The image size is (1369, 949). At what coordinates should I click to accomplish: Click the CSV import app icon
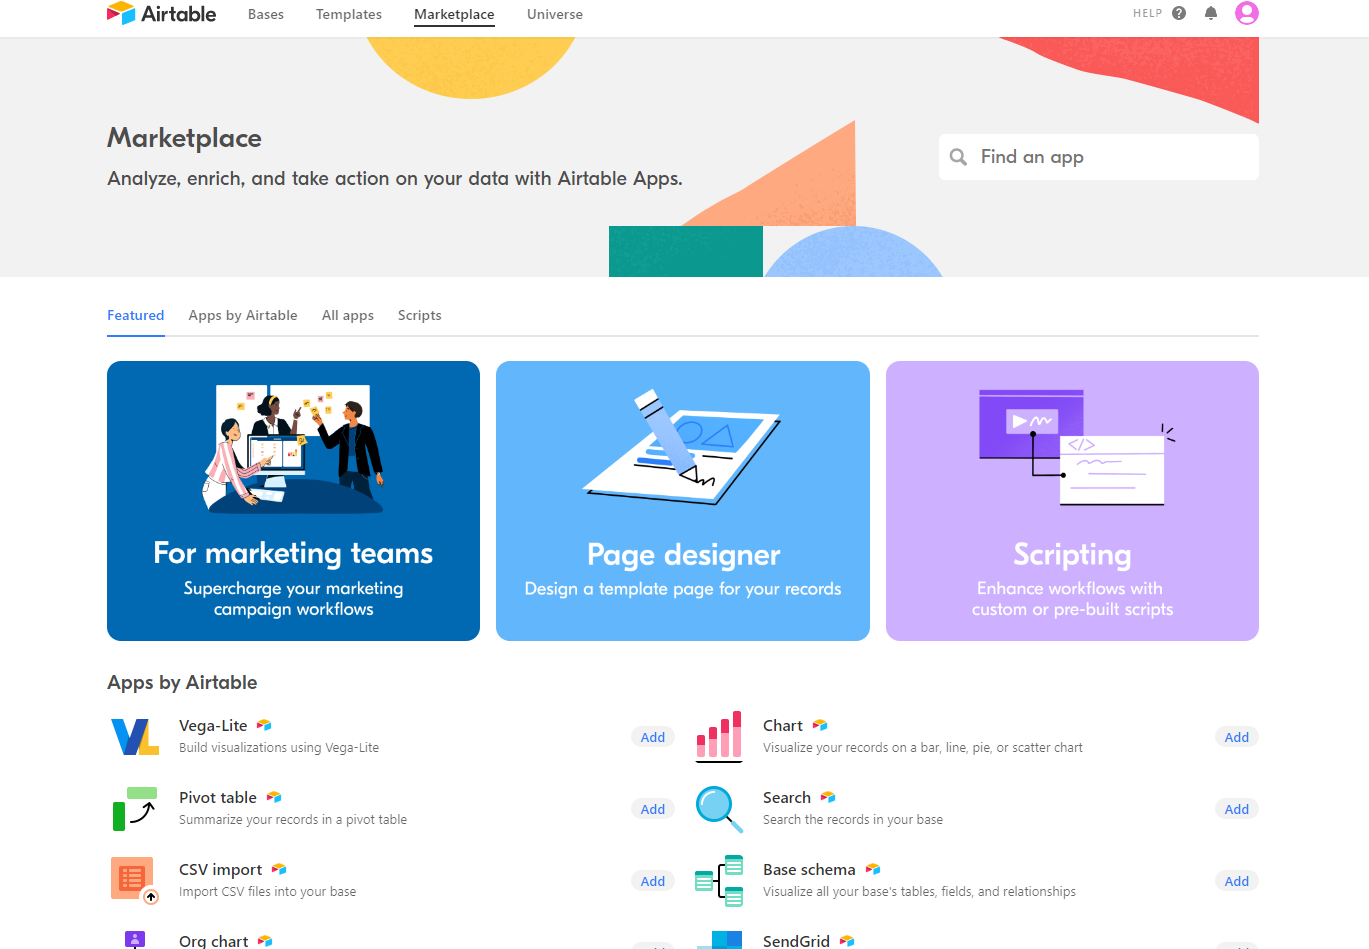tap(135, 880)
